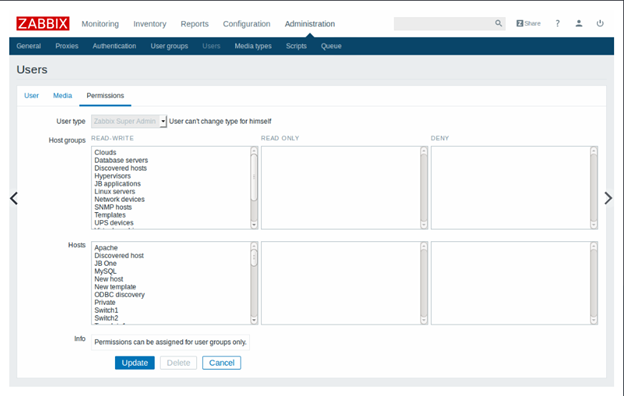The height and width of the screenshot is (396, 624).
Task: Click the ZABBIX logo
Action: pos(43,23)
